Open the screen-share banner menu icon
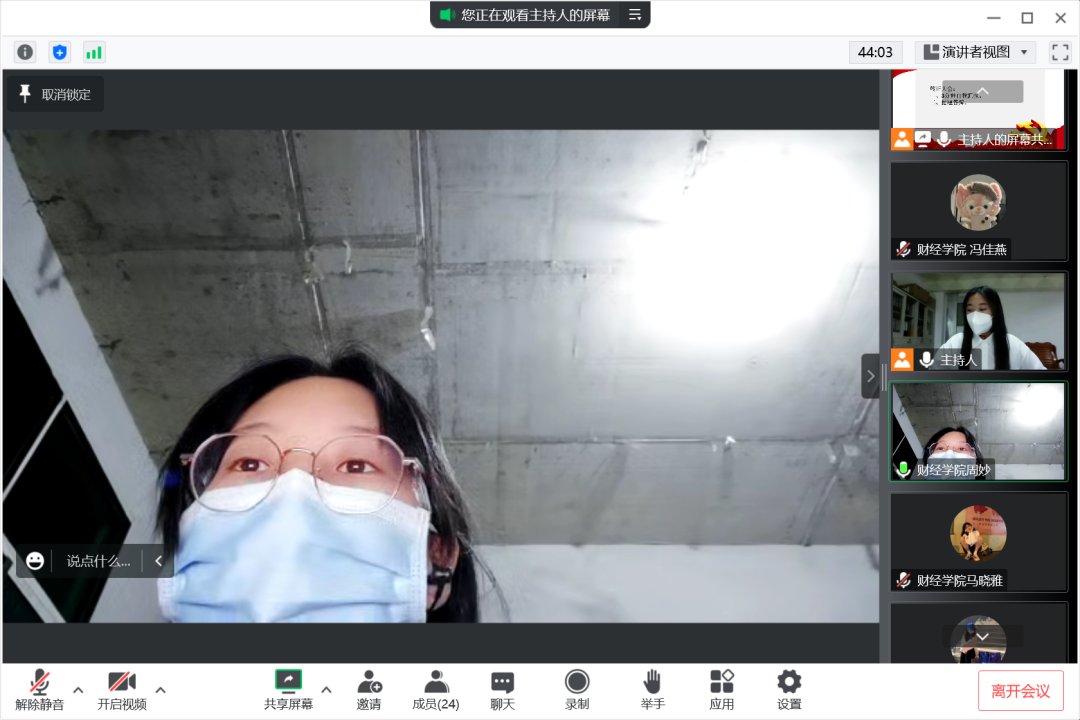Screen dimensions: 1080x720 (635, 14)
